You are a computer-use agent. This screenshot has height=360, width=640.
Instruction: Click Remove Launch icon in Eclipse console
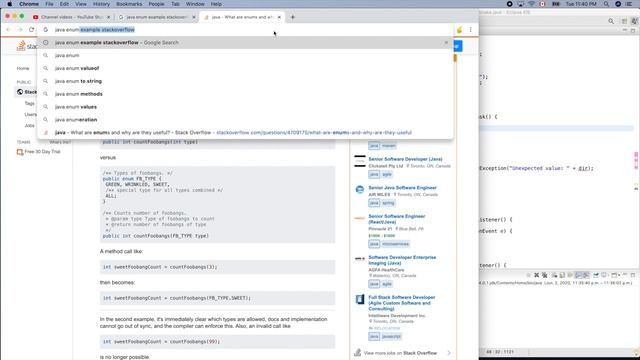click(x=537, y=275)
